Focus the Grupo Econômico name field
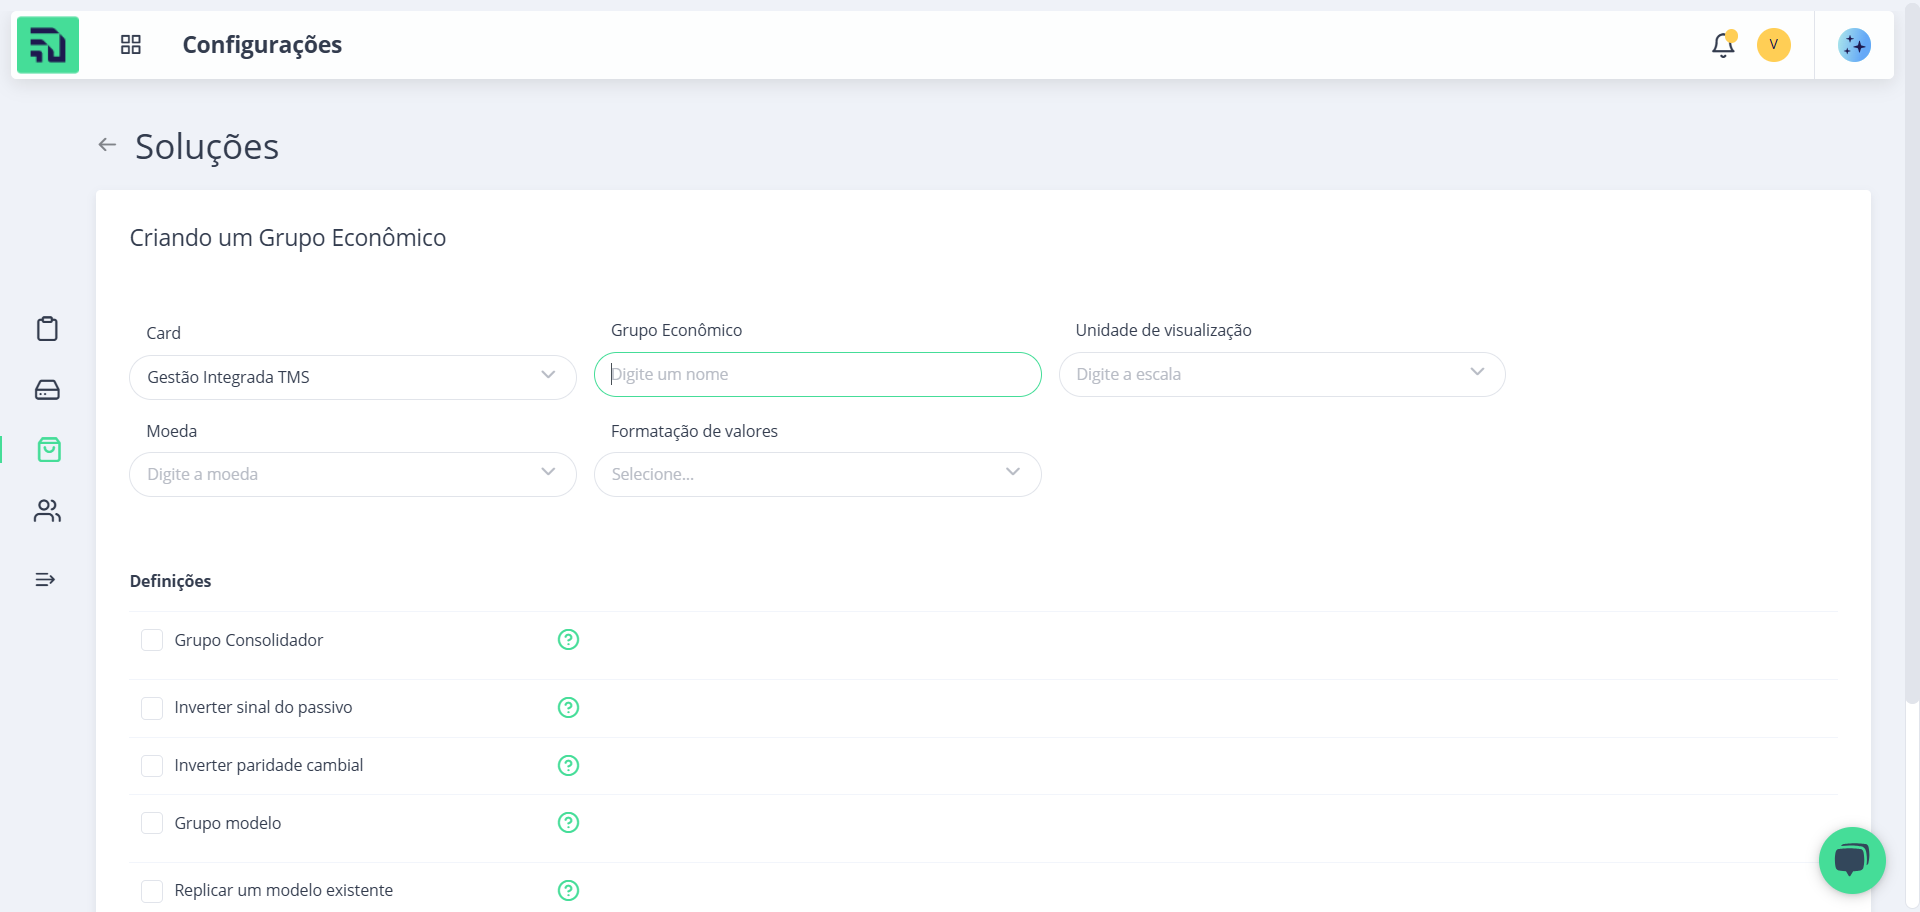 [818, 374]
